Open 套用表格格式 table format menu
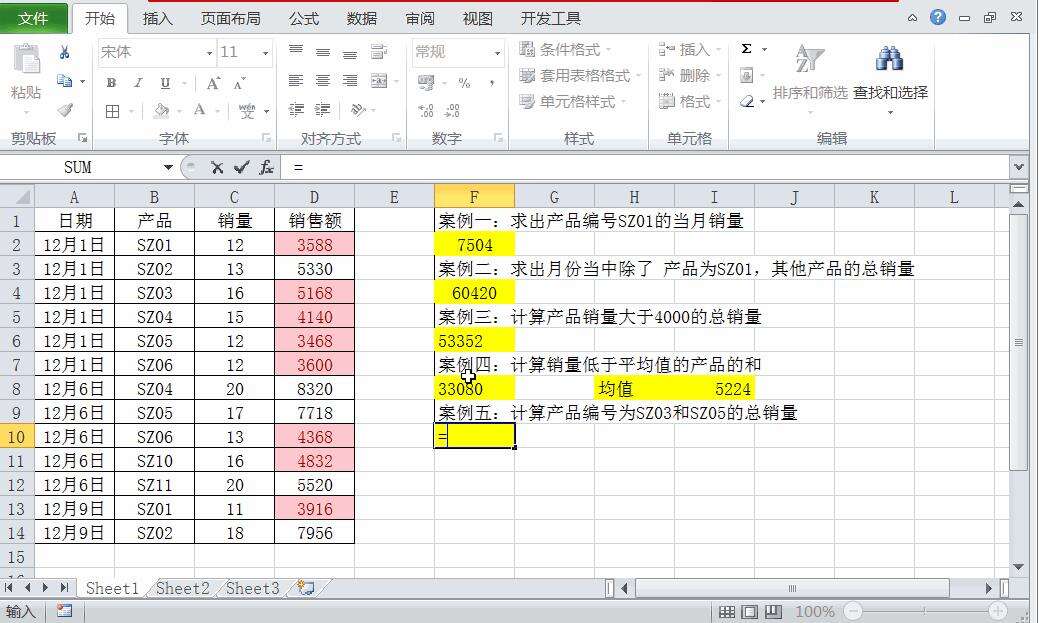 tap(579, 76)
